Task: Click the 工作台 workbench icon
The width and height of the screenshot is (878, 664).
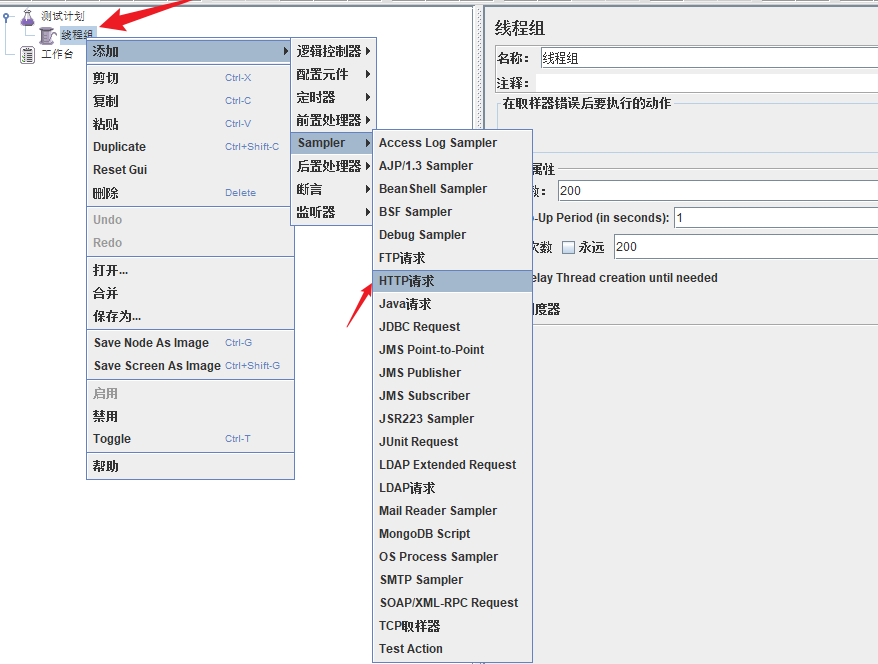Action: click(x=27, y=54)
